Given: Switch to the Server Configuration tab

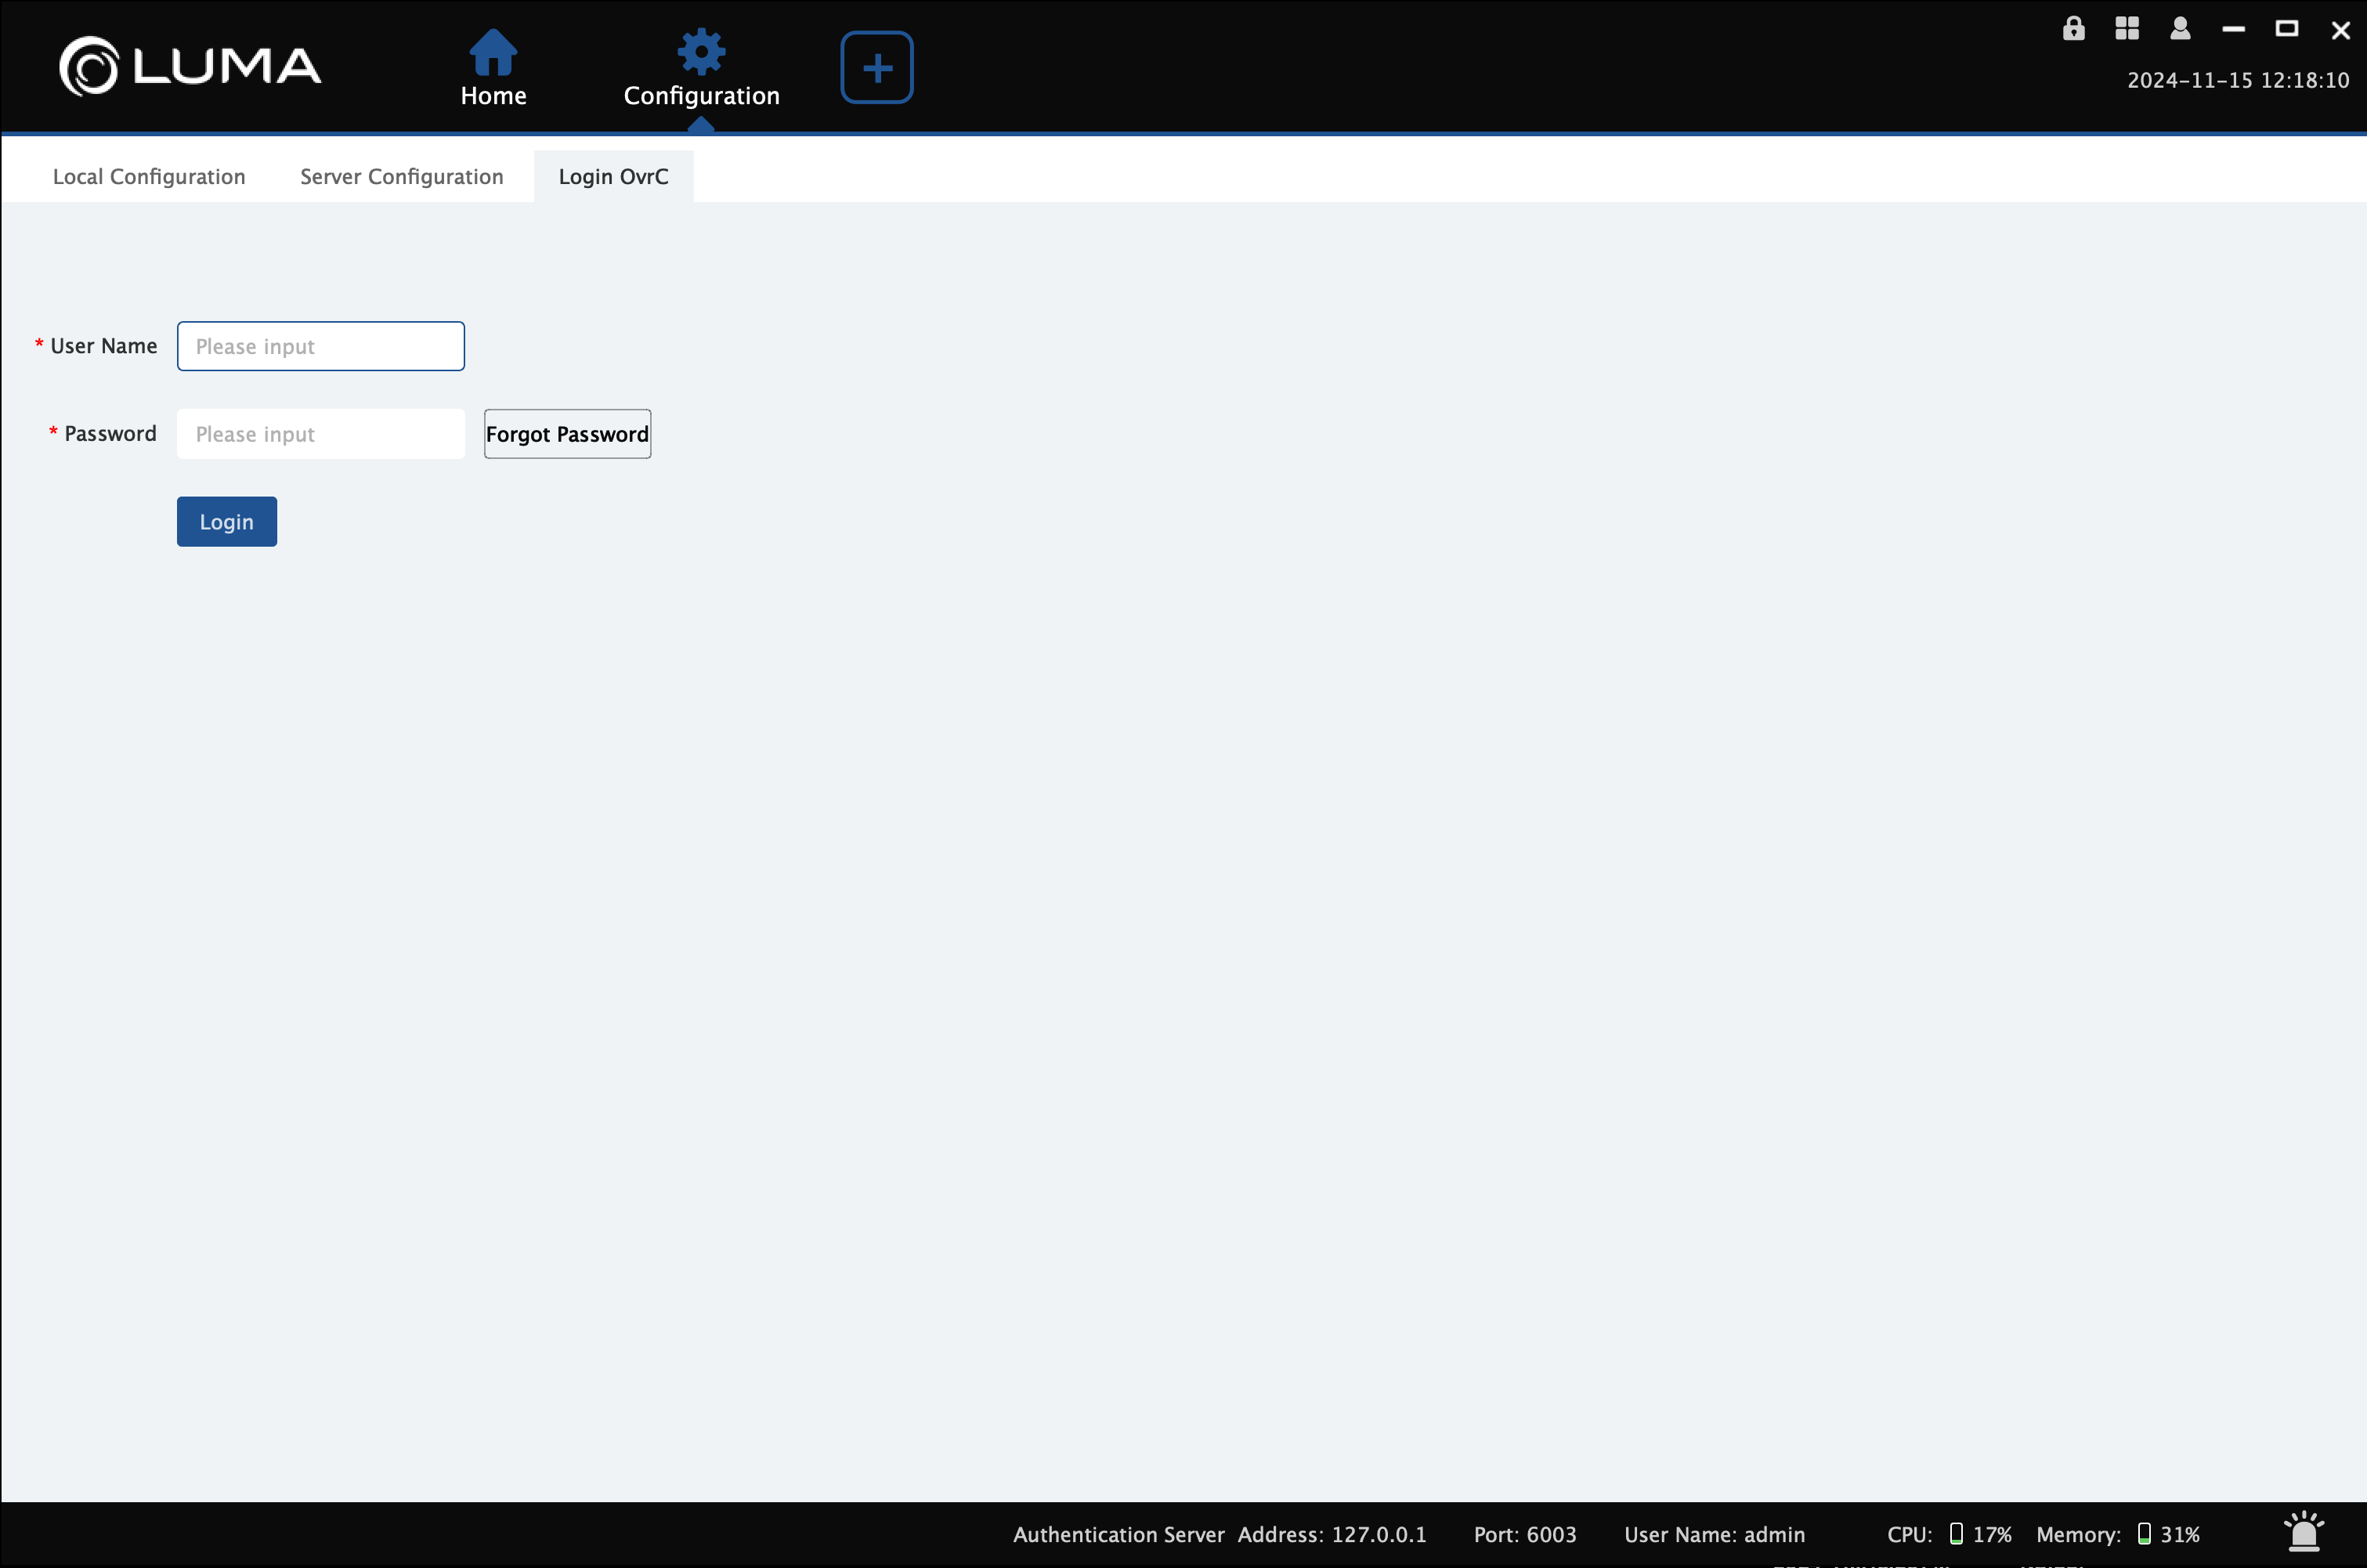Looking at the screenshot, I should click(401, 176).
